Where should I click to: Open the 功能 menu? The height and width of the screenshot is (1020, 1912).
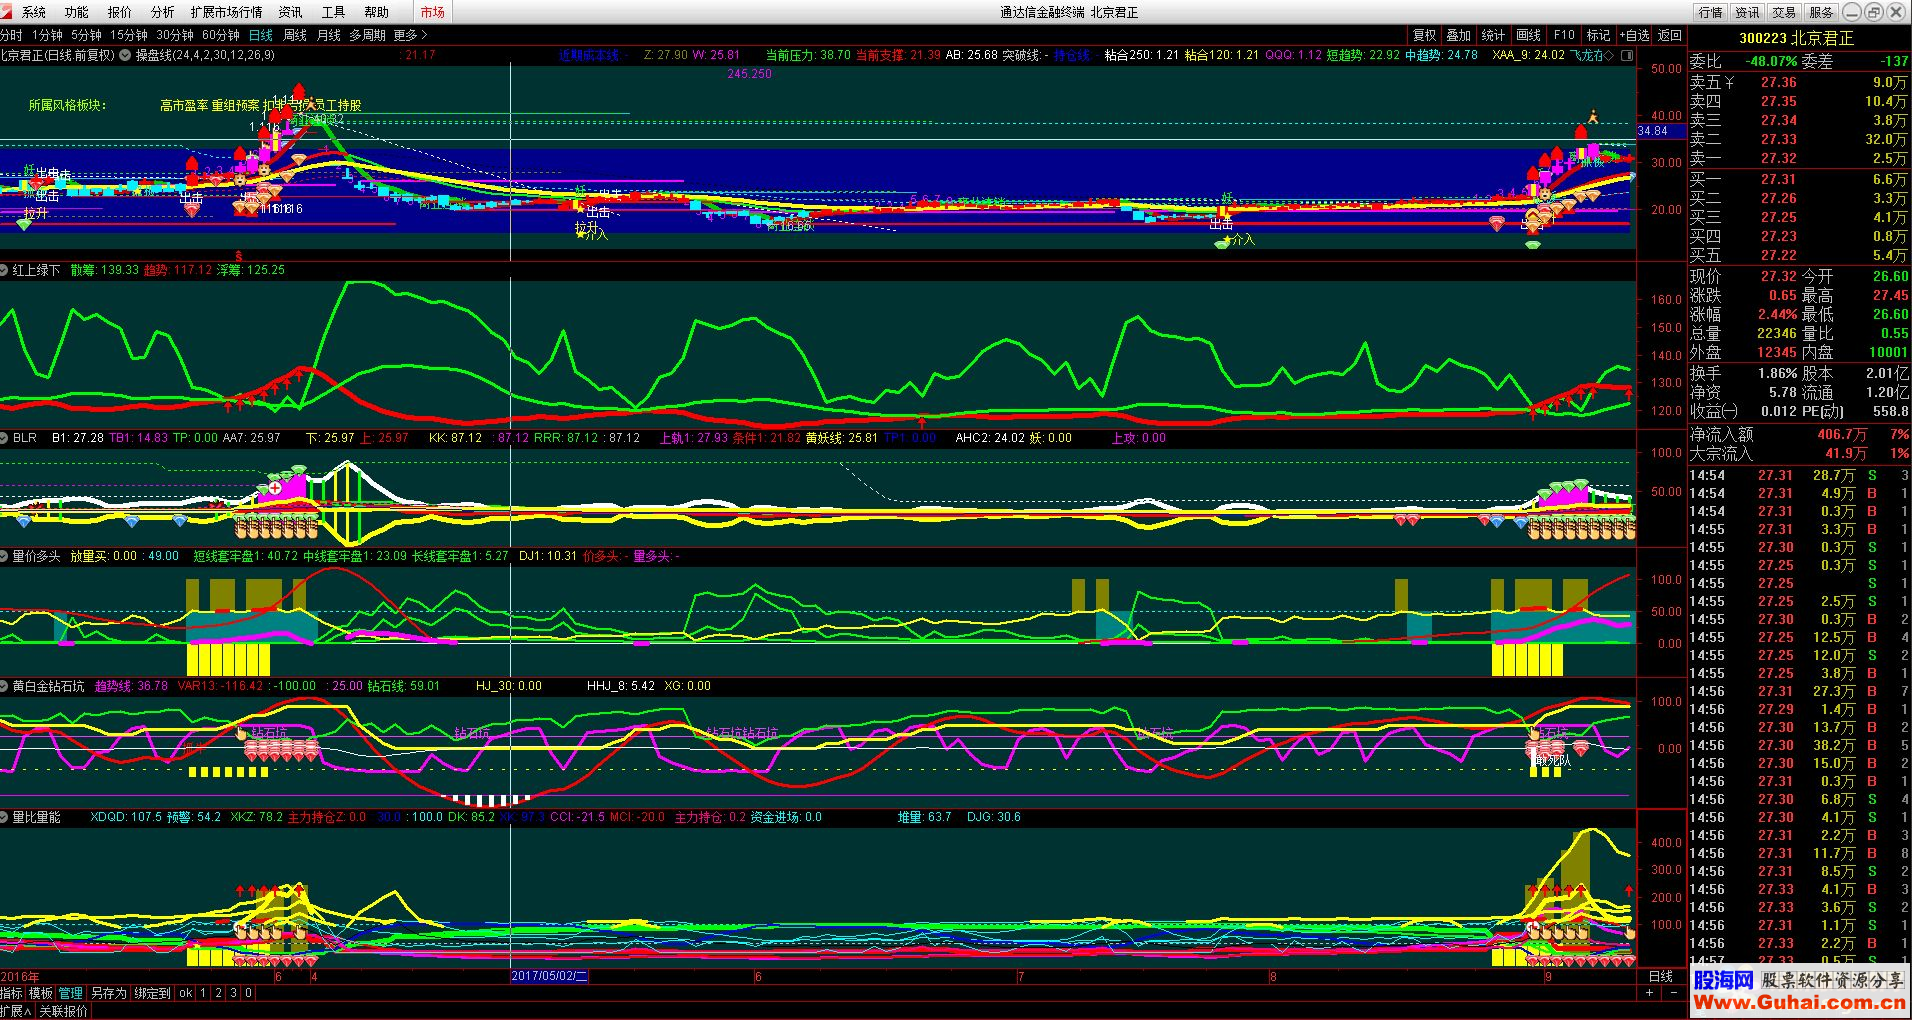[76, 12]
